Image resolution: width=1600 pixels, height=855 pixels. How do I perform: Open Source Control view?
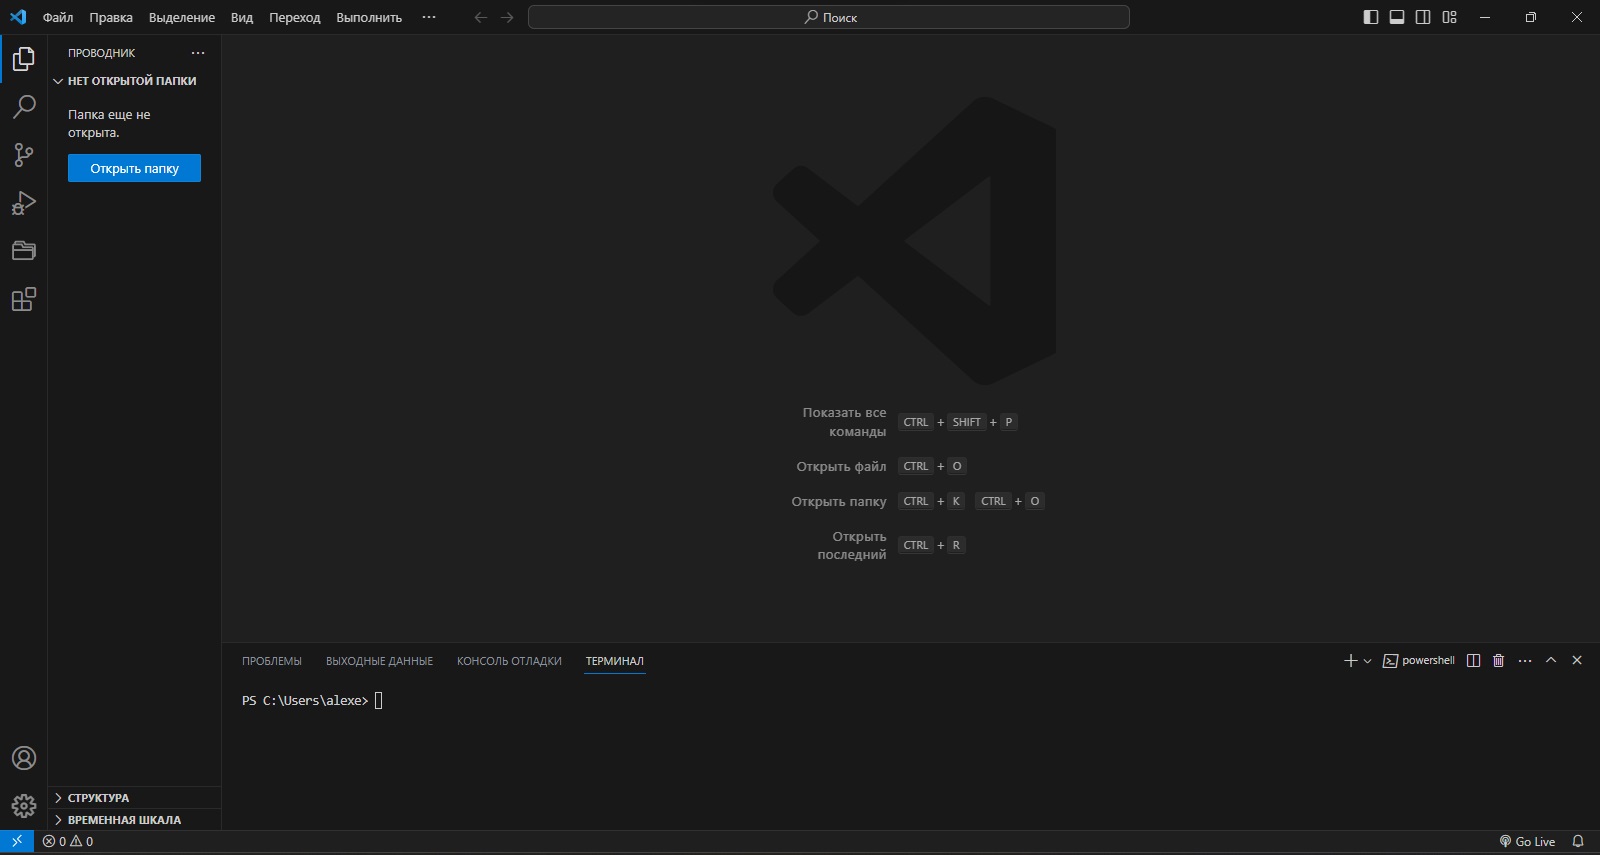pyautogui.click(x=24, y=155)
